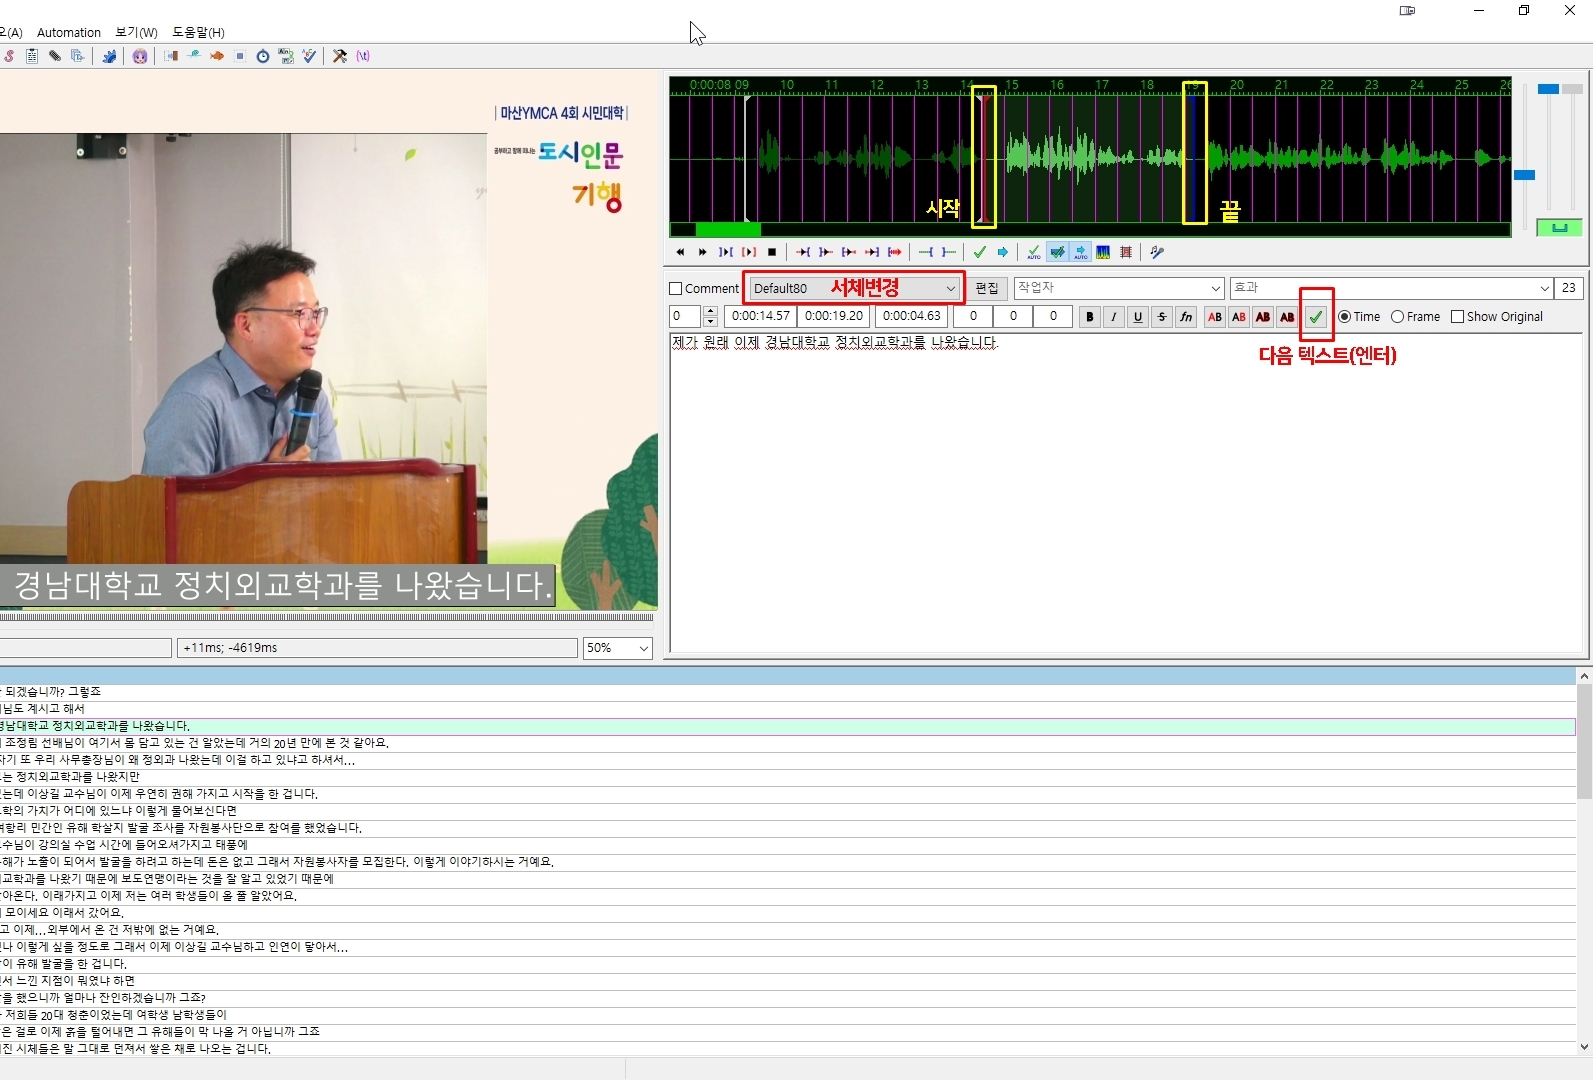The width and height of the screenshot is (1593, 1080).
Task: Toggle strikeout formatting button
Action: click(x=1162, y=317)
